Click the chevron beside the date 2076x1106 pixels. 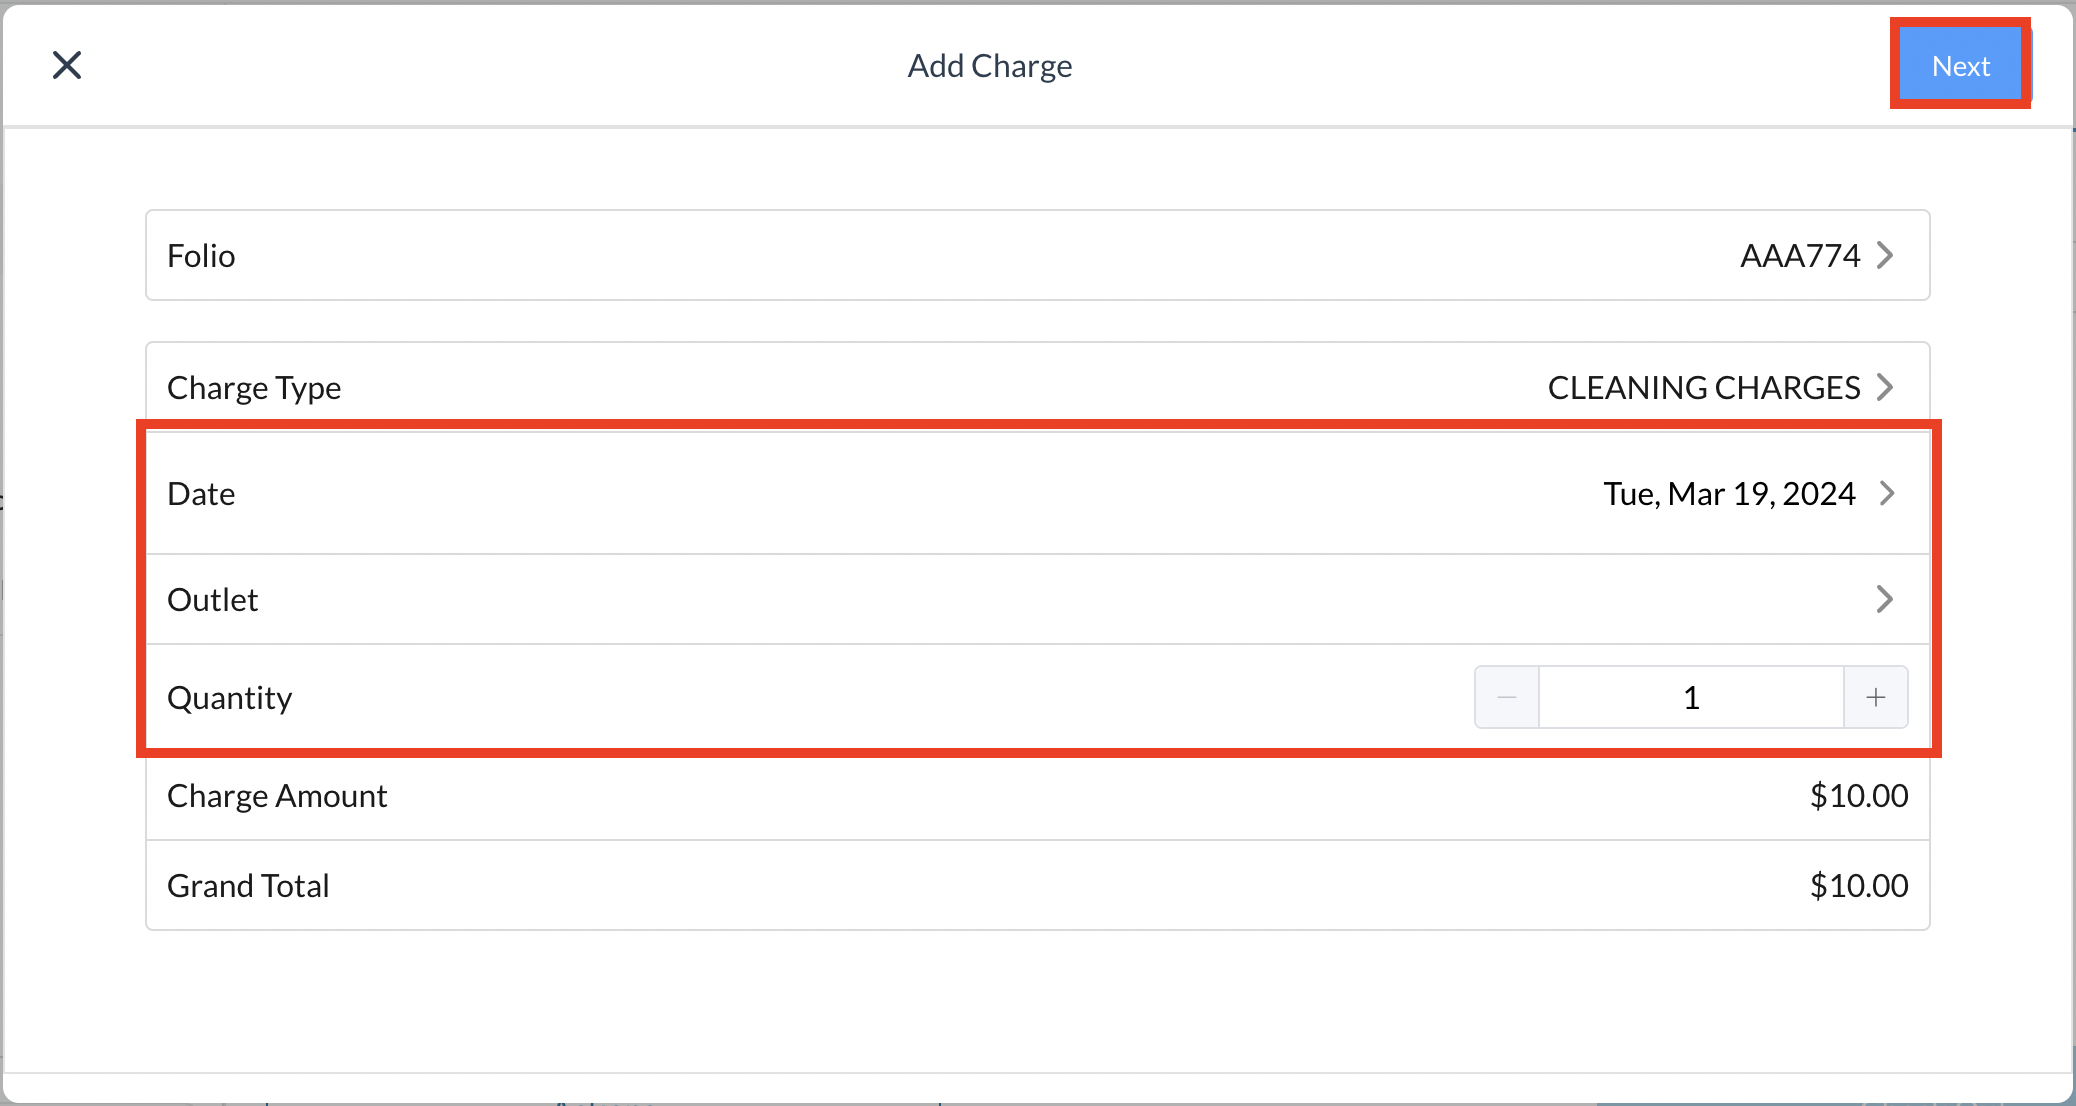(x=1887, y=493)
